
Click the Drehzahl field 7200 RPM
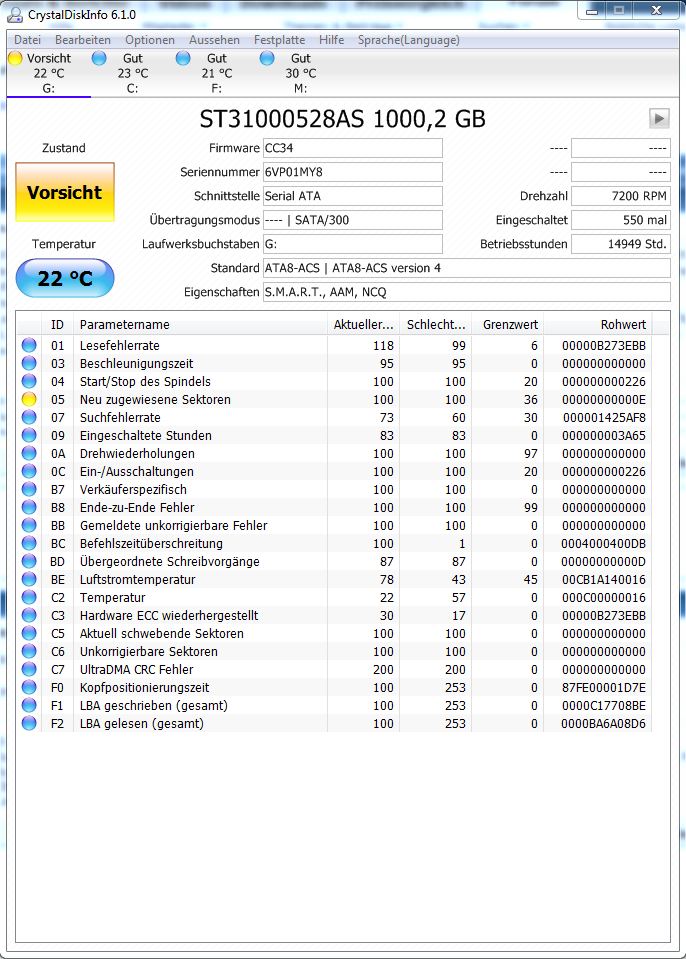pyautogui.click(x=621, y=196)
